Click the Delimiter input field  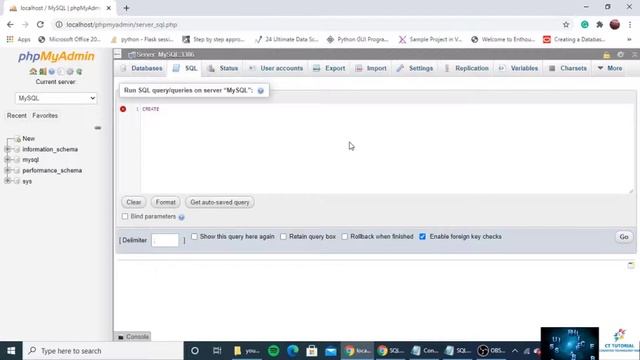[165, 240]
